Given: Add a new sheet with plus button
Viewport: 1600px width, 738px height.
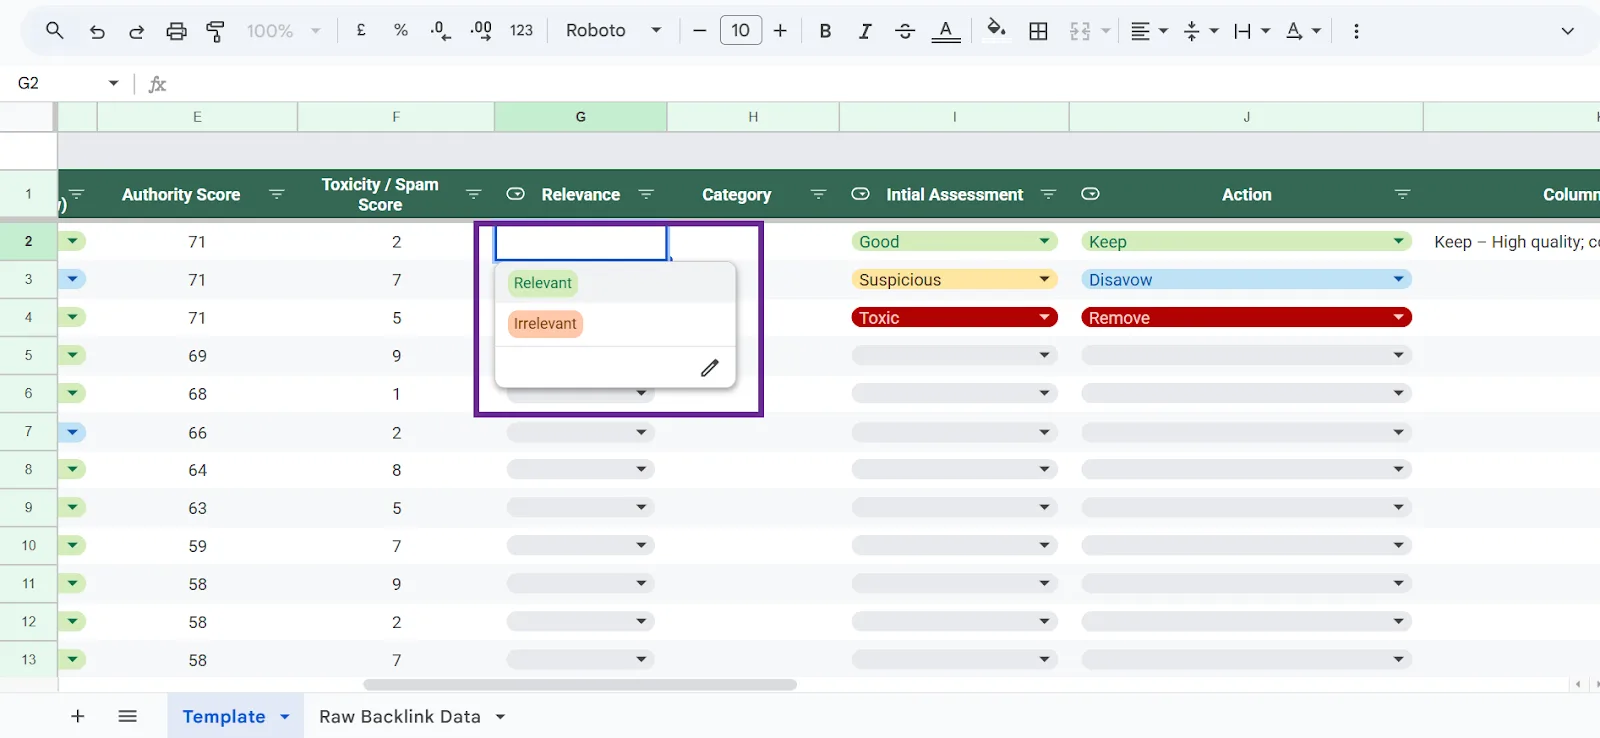Looking at the screenshot, I should click(x=78, y=716).
